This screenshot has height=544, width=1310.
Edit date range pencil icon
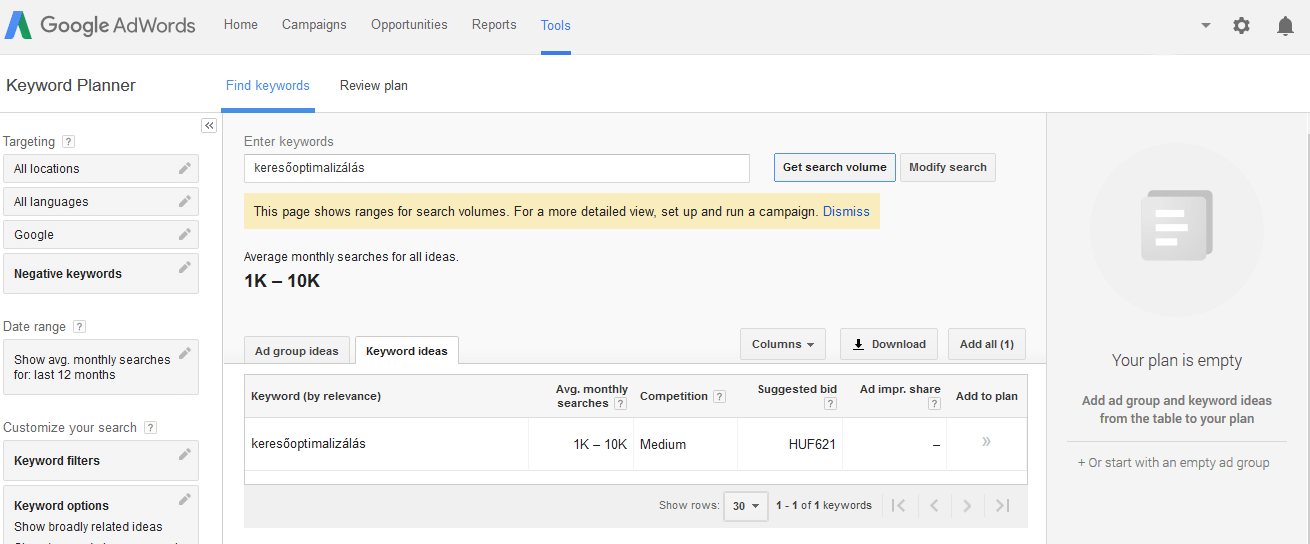(x=184, y=353)
